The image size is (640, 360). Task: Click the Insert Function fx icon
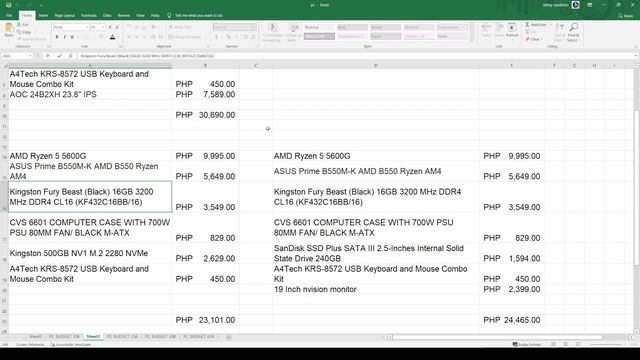[x=70, y=56]
